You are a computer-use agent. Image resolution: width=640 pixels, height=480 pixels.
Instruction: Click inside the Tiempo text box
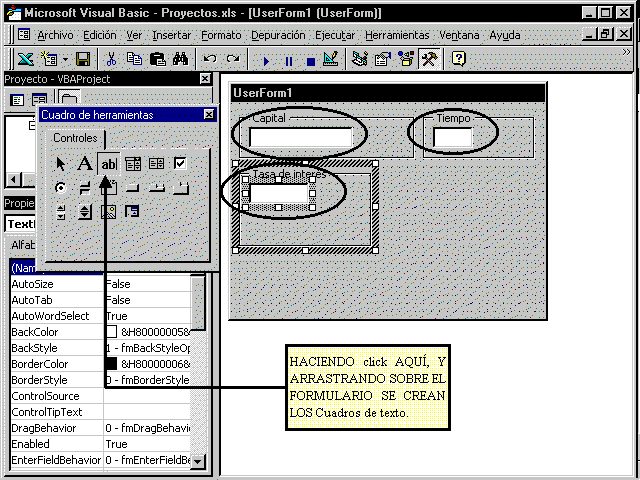coord(452,137)
